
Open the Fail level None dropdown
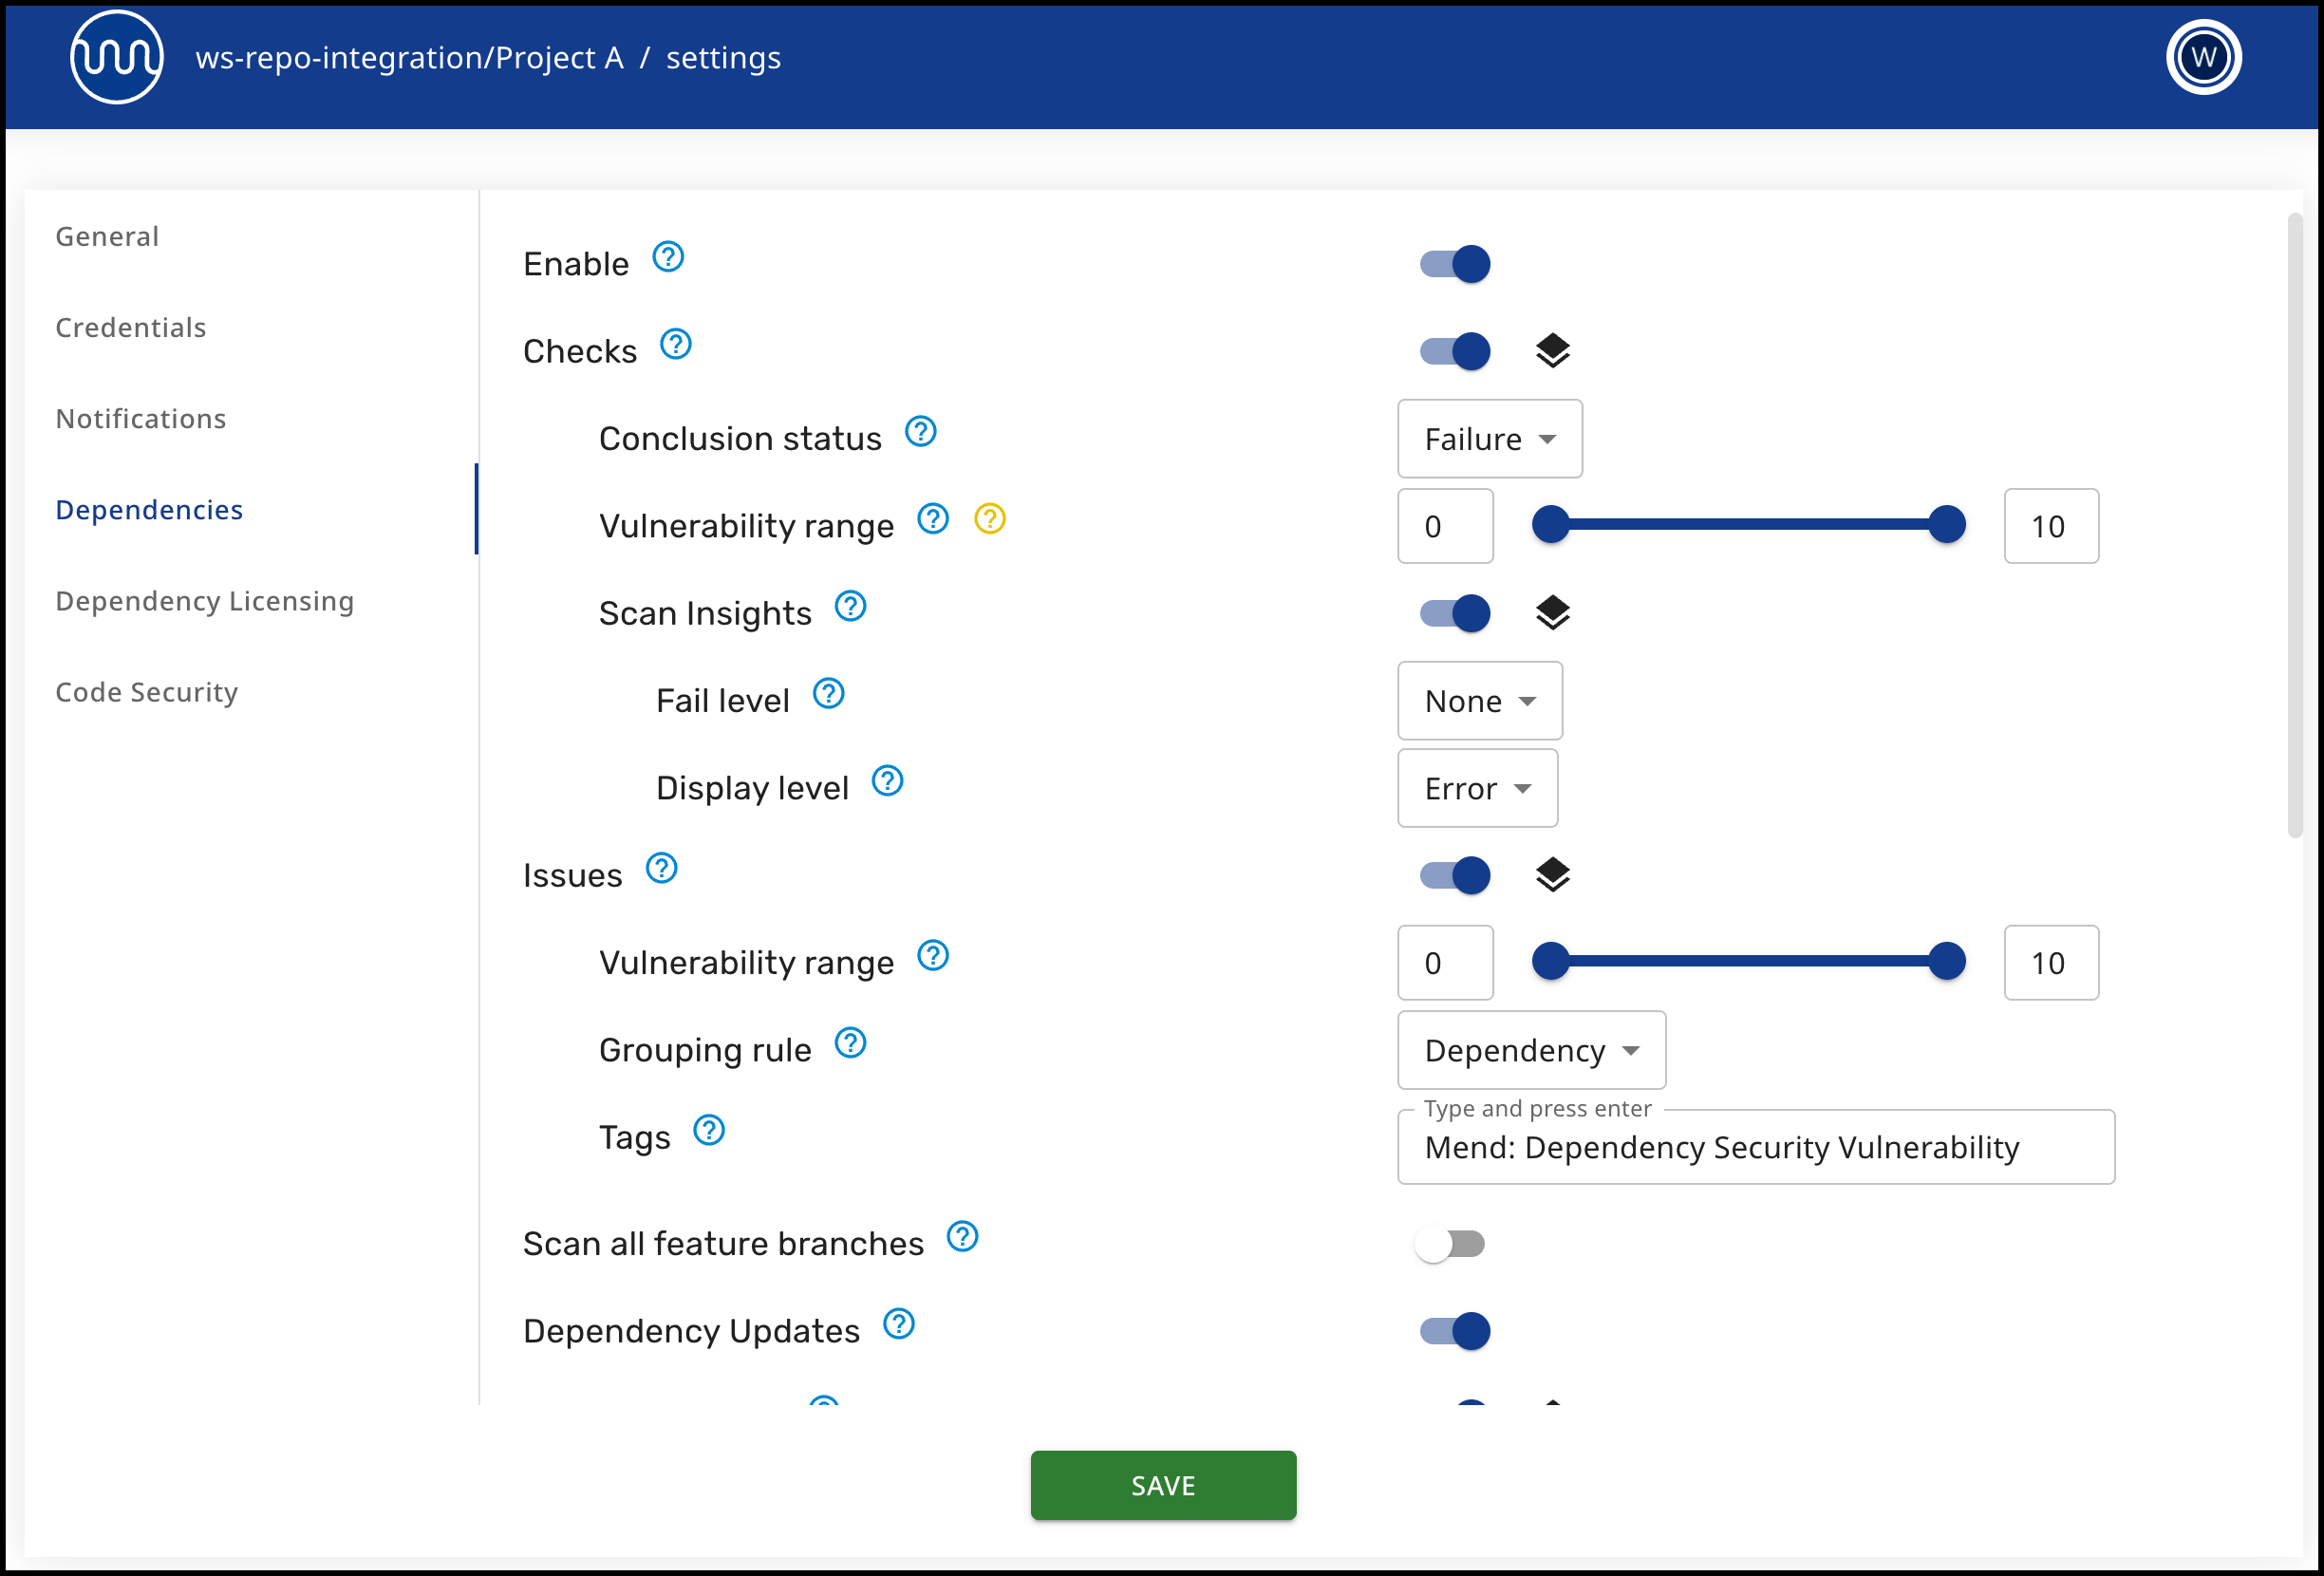pyautogui.click(x=1479, y=701)
